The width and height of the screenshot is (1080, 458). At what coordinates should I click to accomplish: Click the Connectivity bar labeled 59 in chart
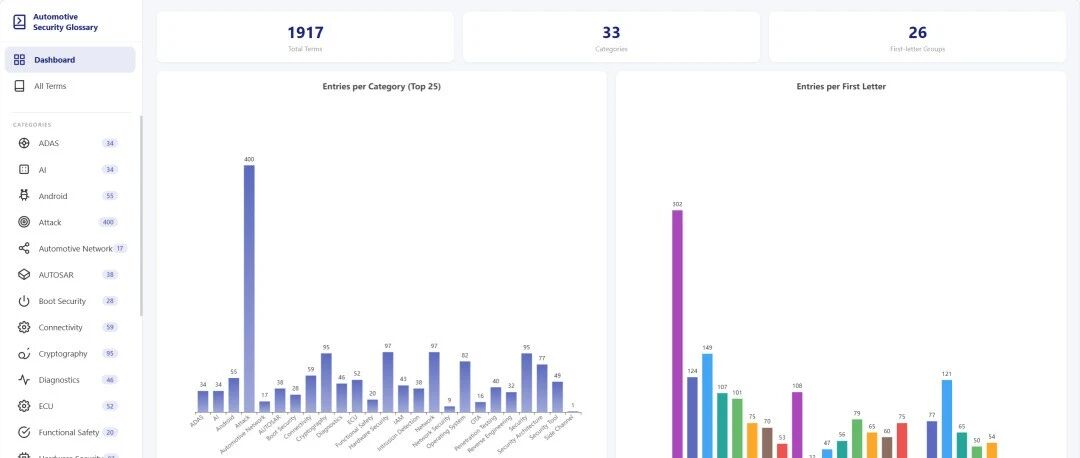311,394
